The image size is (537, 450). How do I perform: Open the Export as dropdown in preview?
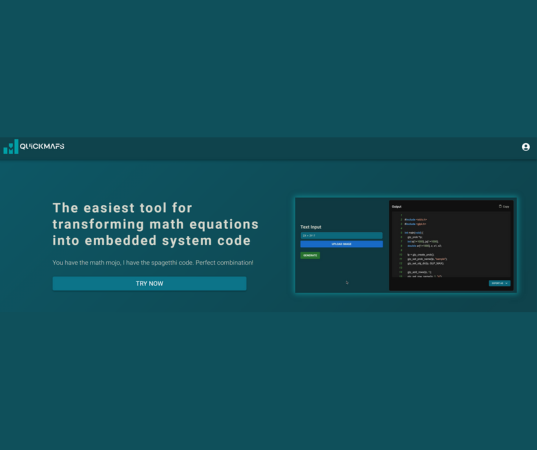pos(499,283)
